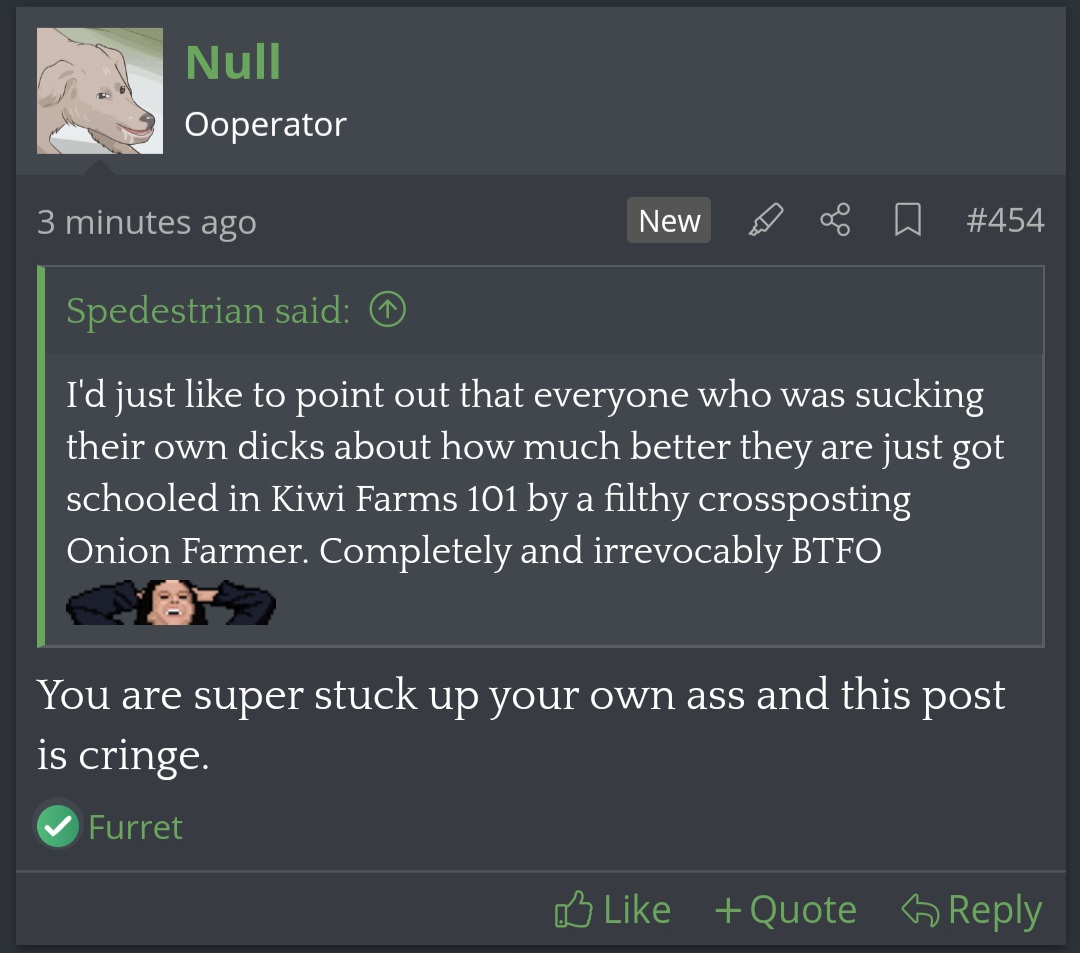This screenshot has height=953, width=1080.
Task: Click the New badge label
Action: click(669, 220)
